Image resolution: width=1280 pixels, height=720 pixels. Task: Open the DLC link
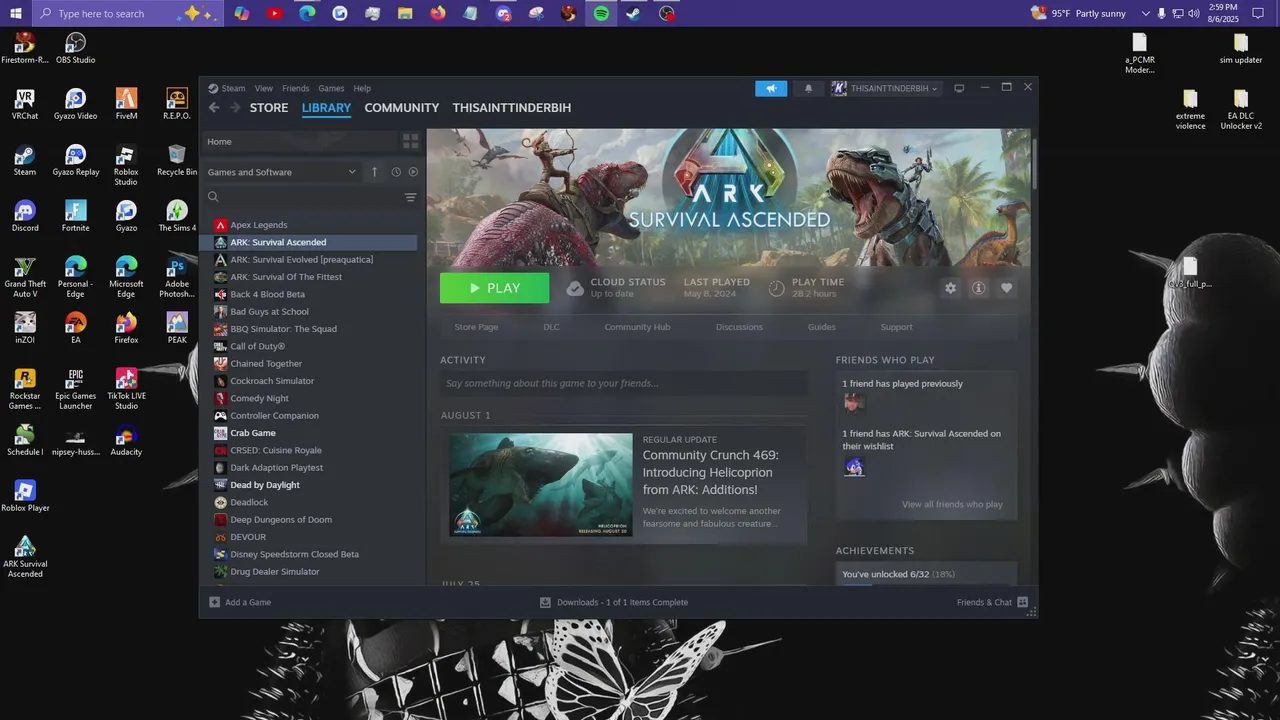(551, 327)
